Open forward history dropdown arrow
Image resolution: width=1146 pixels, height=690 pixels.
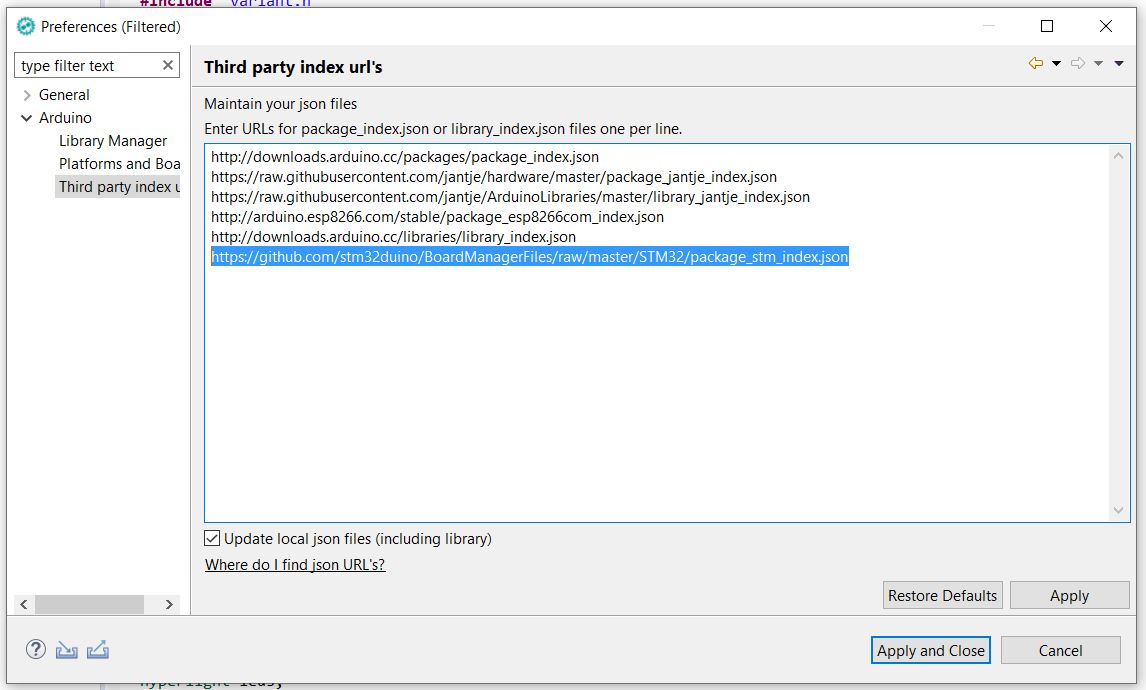point(1098,64)
